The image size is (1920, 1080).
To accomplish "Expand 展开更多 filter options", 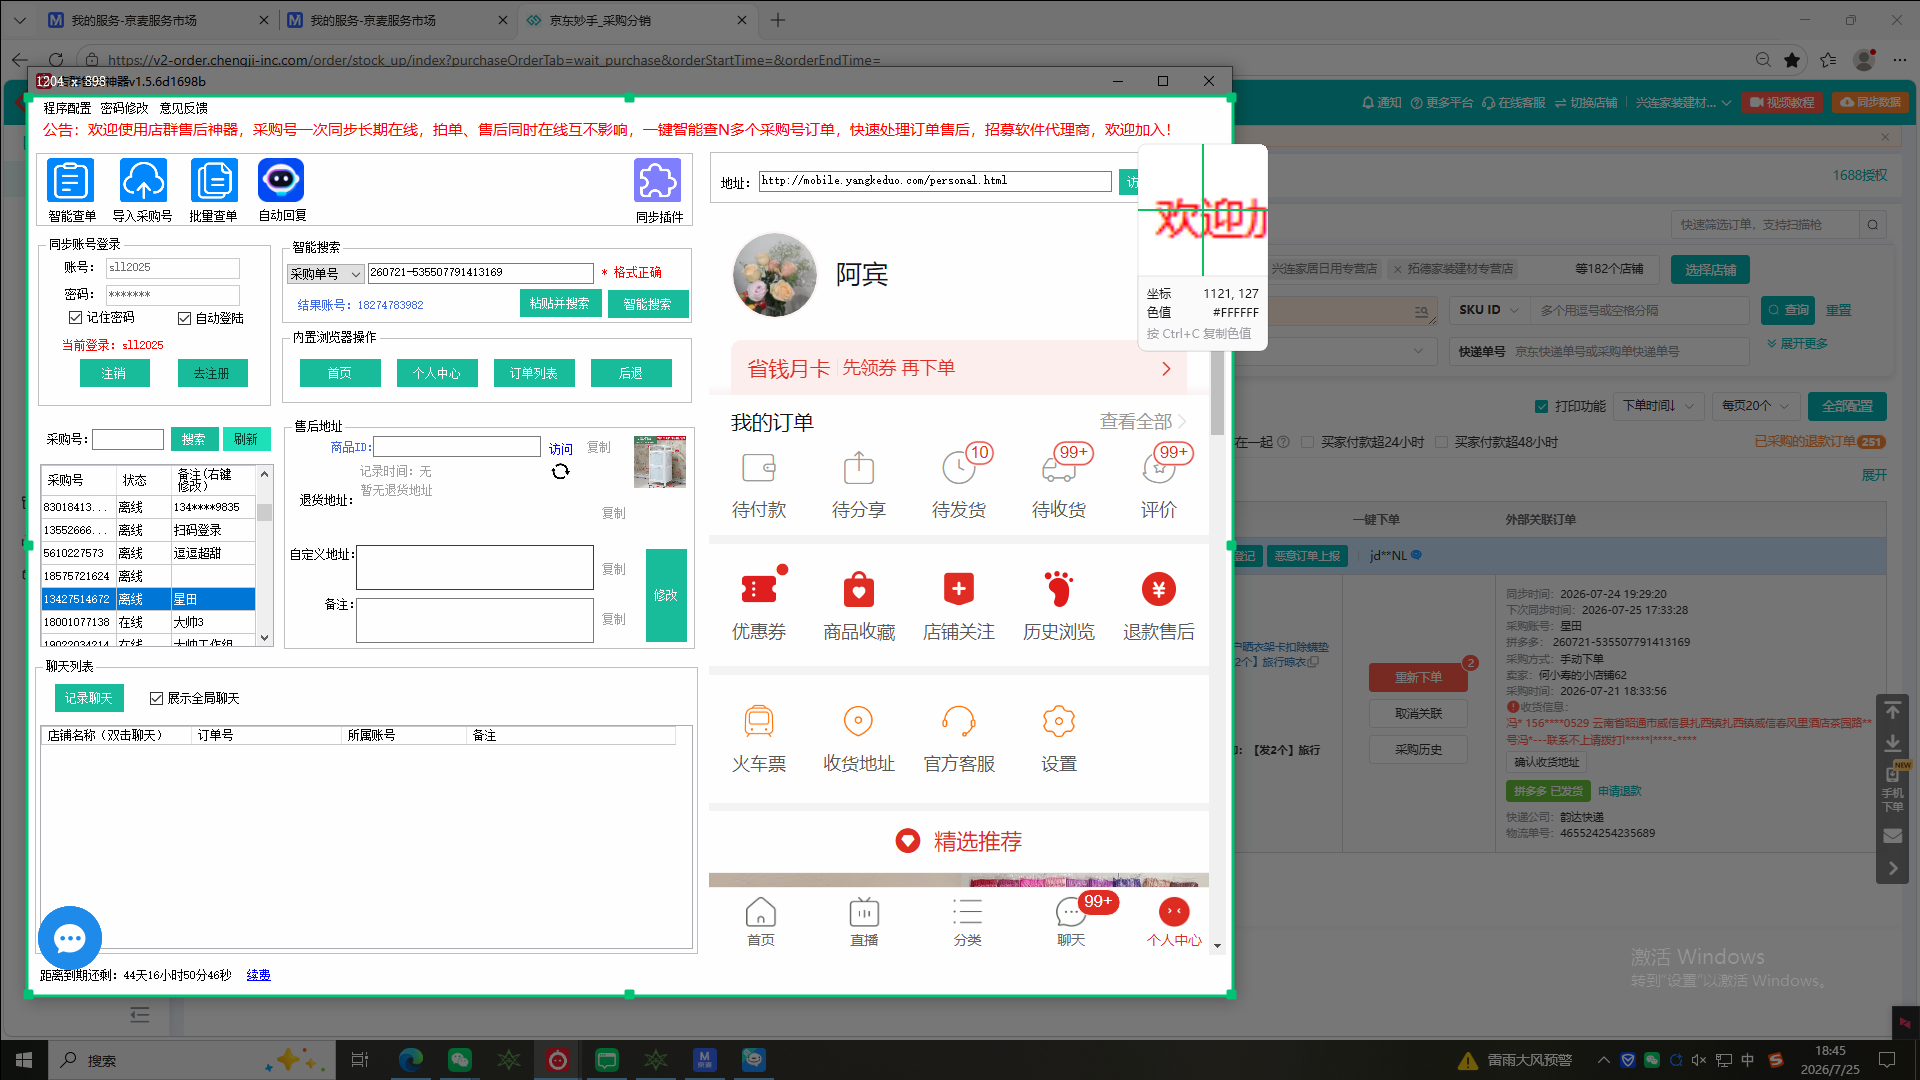I will click(1797, 343).
